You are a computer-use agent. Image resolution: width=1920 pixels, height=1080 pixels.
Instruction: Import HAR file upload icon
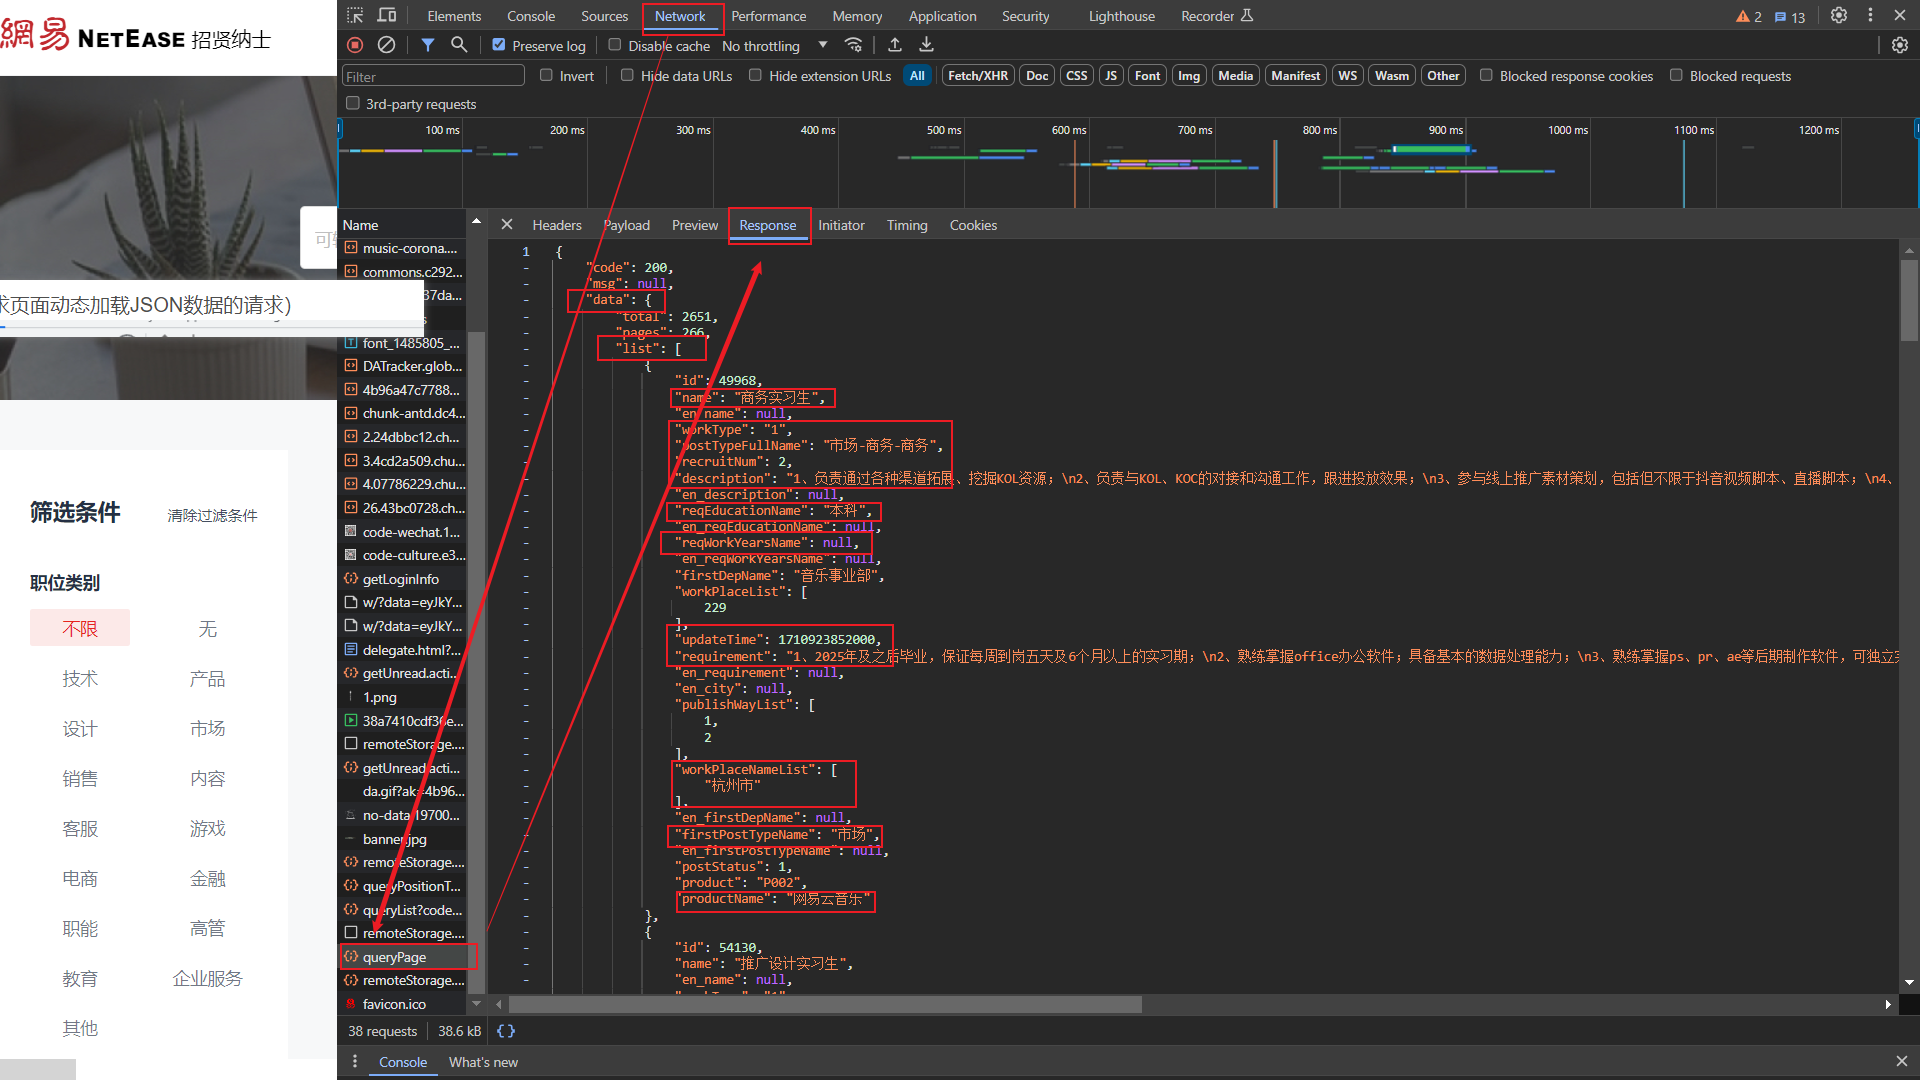(x=895, y=45)
